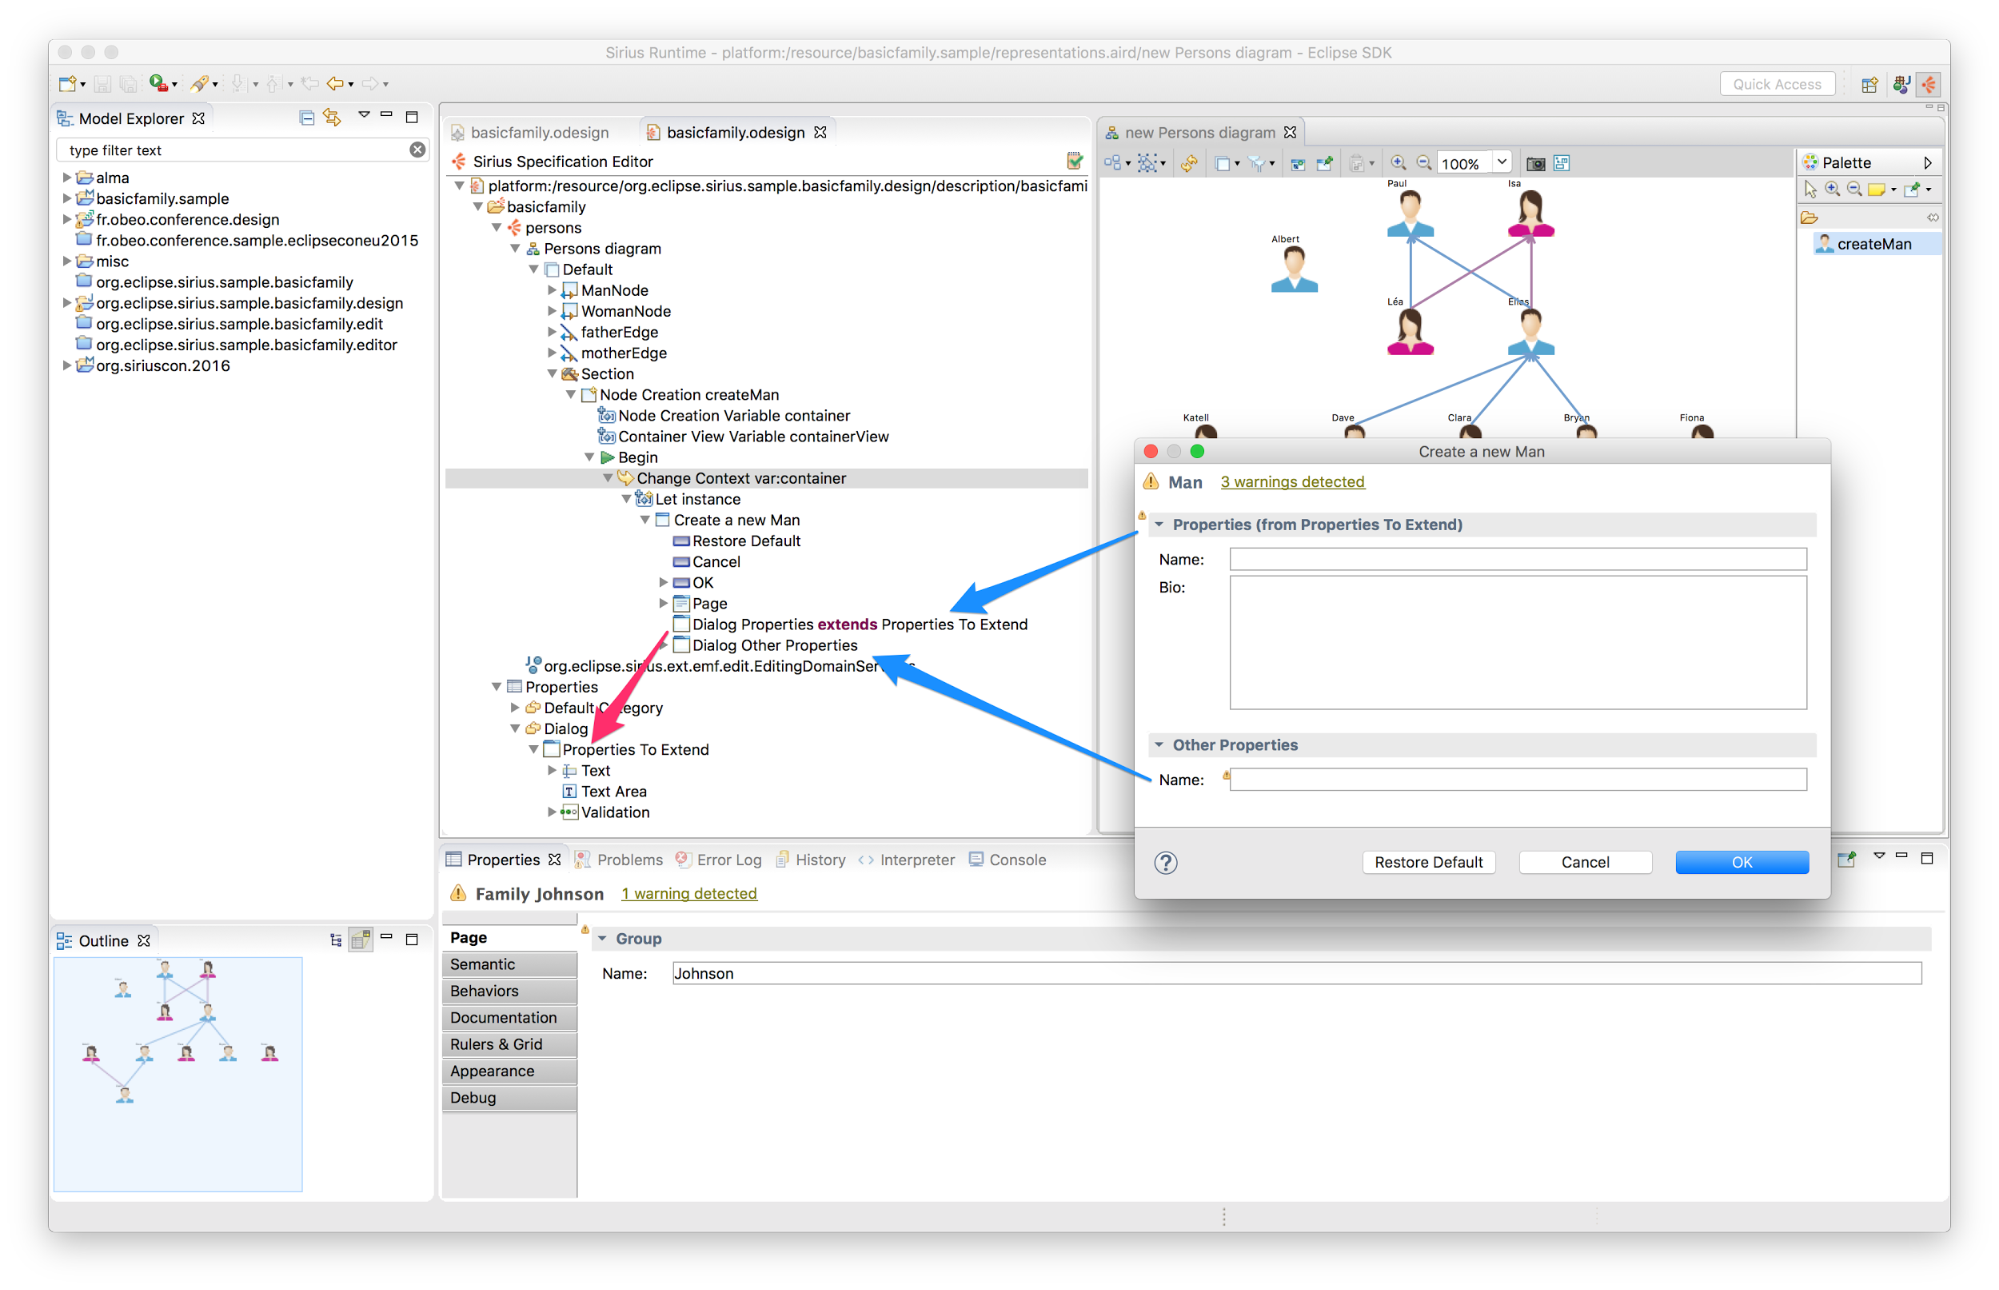Expand the alma project
Viewport: 1999px width, 1290px height.
[x=67, y=177]
